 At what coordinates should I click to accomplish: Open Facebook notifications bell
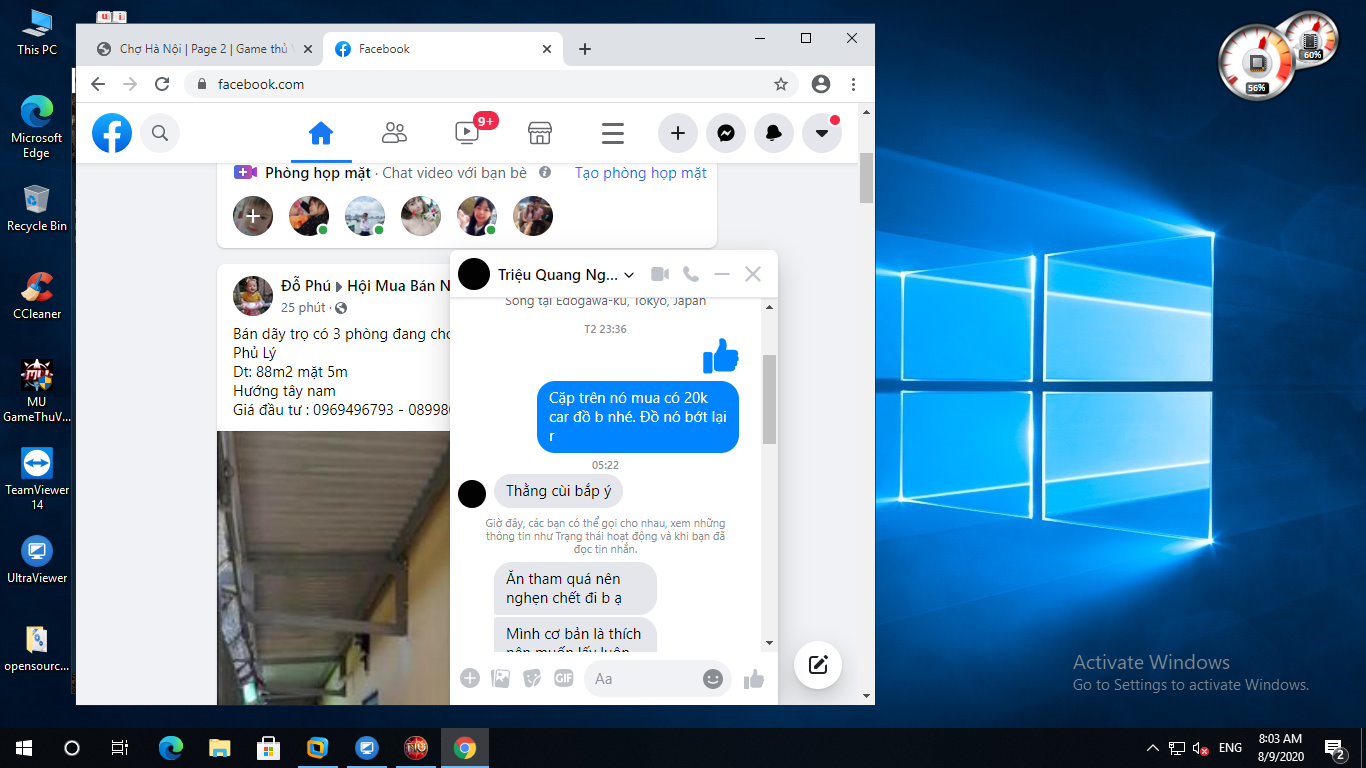pyautogui.click(x=774, y=133)
